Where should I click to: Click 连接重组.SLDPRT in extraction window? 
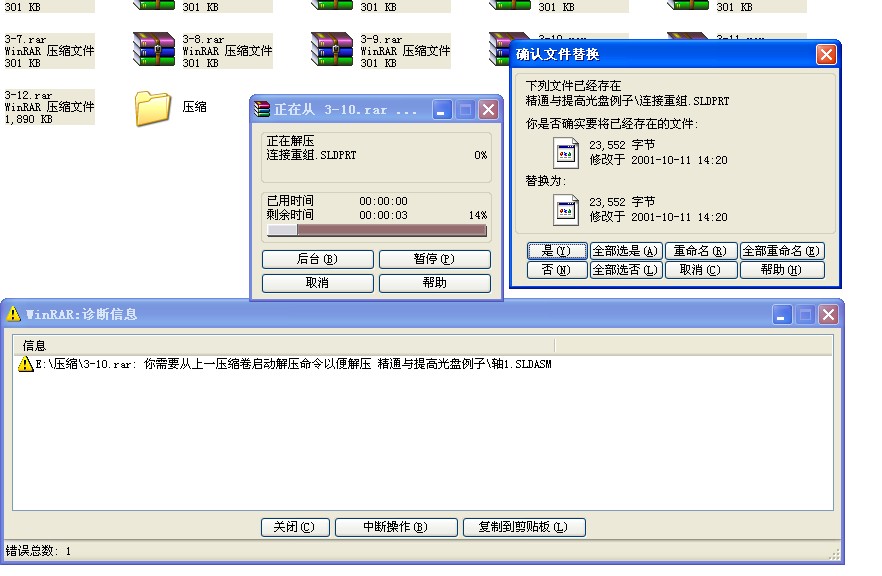click(311, 155)
